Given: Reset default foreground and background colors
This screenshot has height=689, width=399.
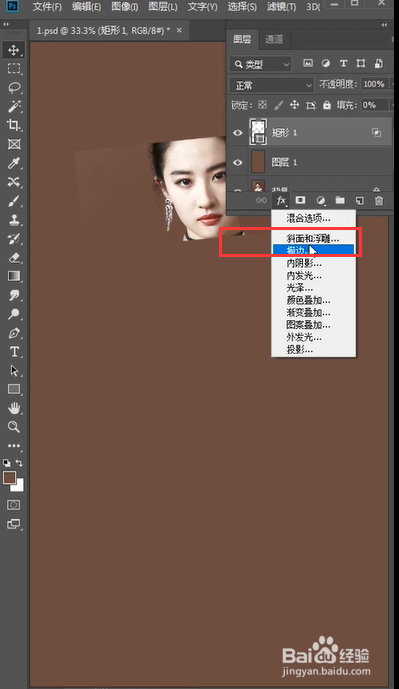Looking at the screenshot, I should click(7, 463).
